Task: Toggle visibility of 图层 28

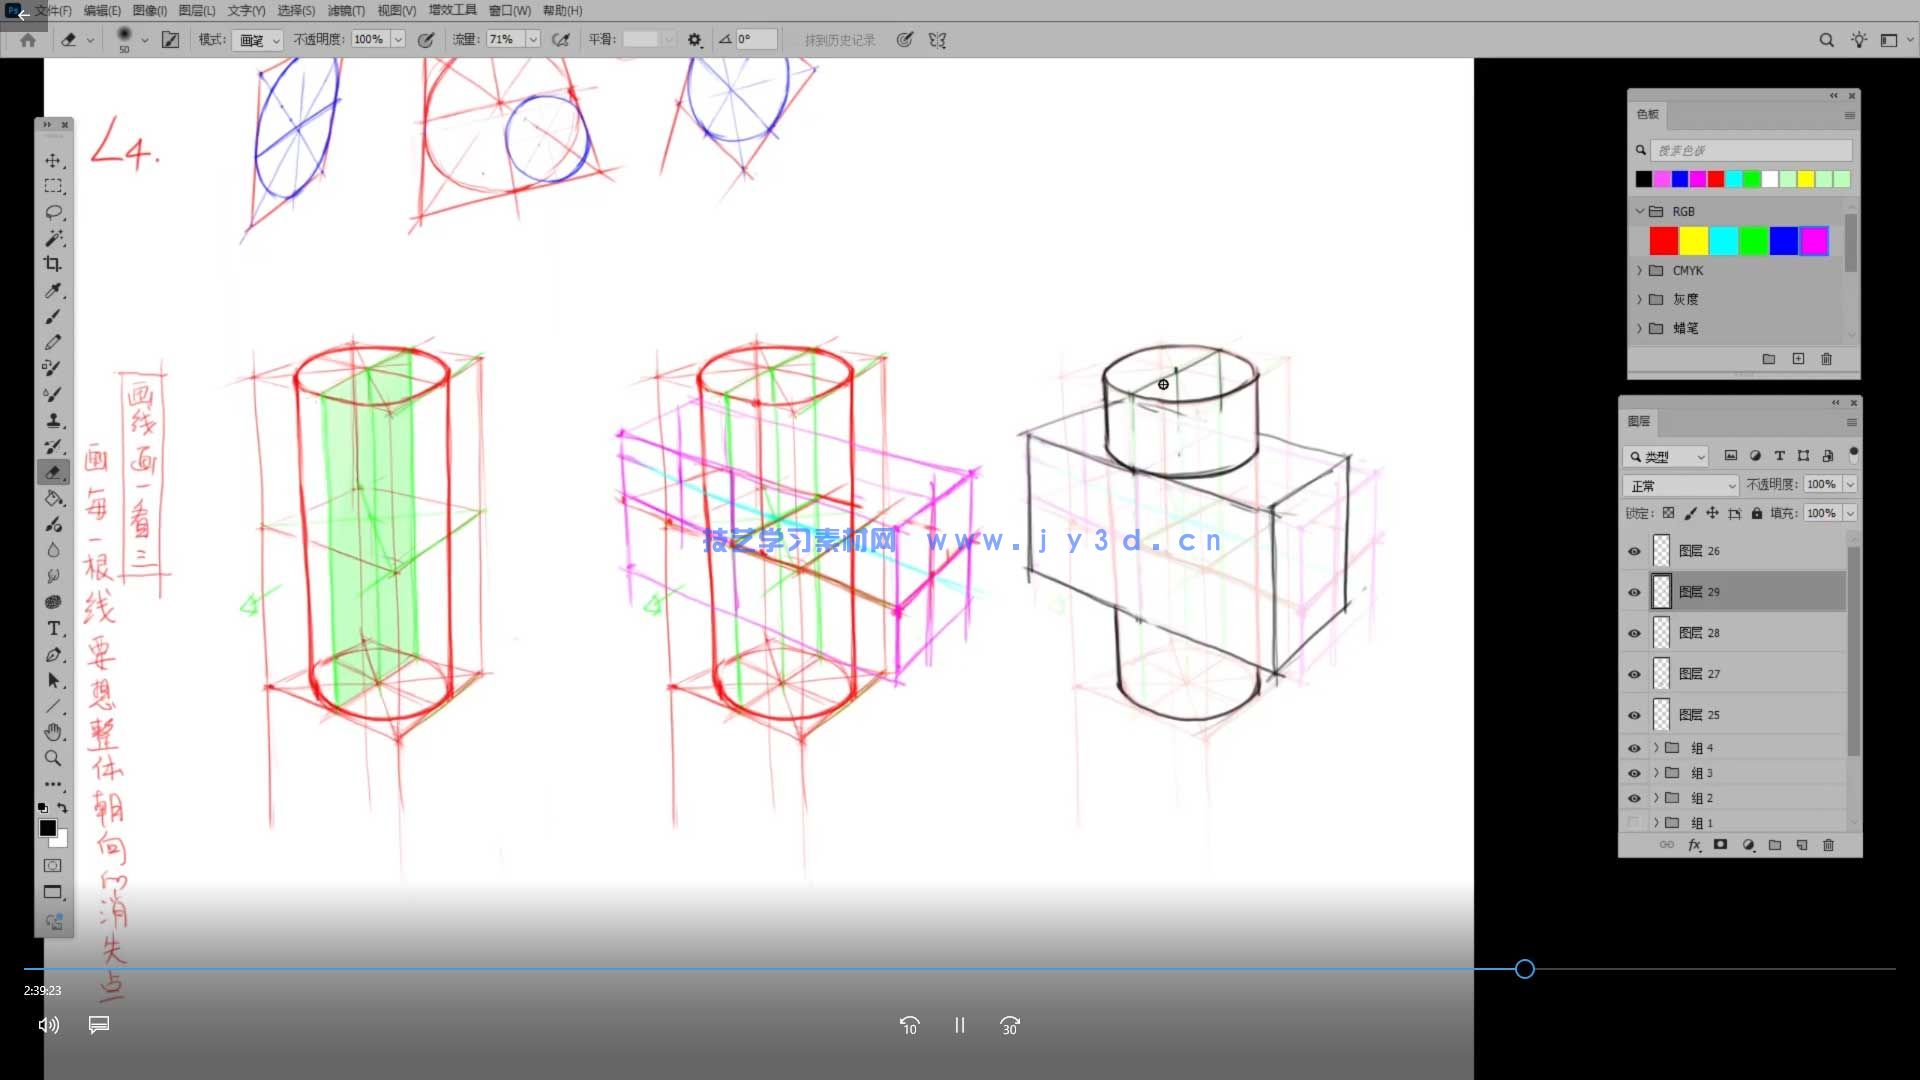Action: 1634,633
